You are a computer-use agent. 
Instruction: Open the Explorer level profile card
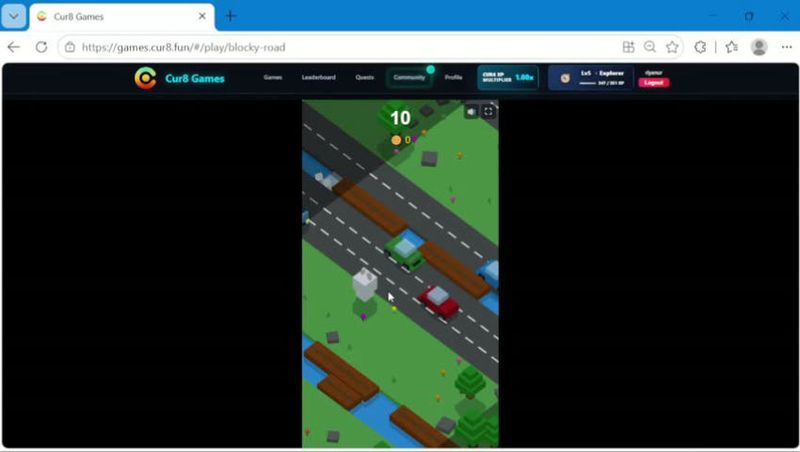tap(591, 78)
